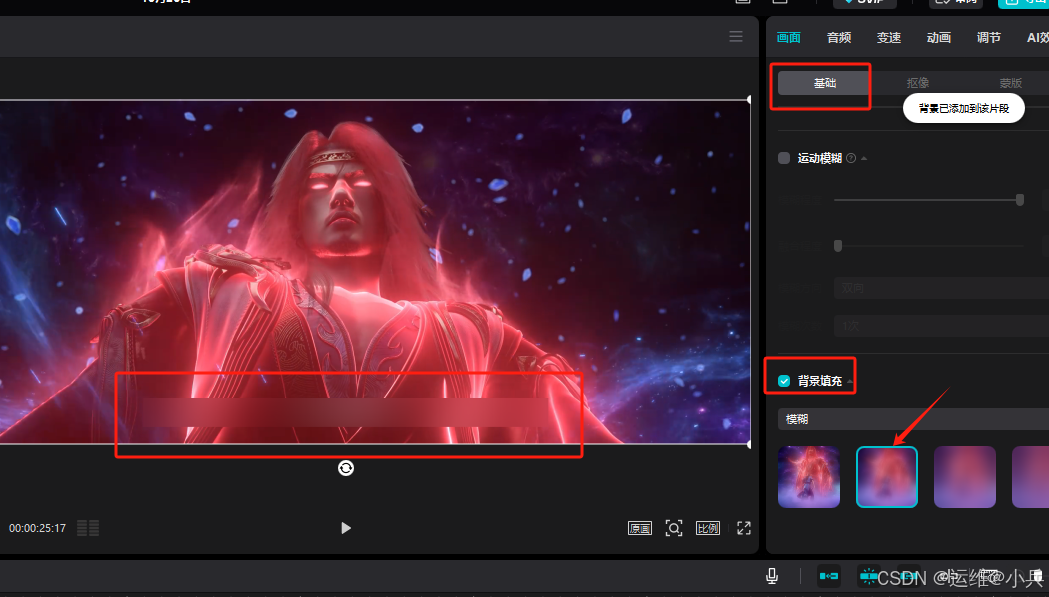The height and width of the screenshot is (597, 1049).
Task: Enter fullscreen preview with expand icon
Action: tap(744, 528)
